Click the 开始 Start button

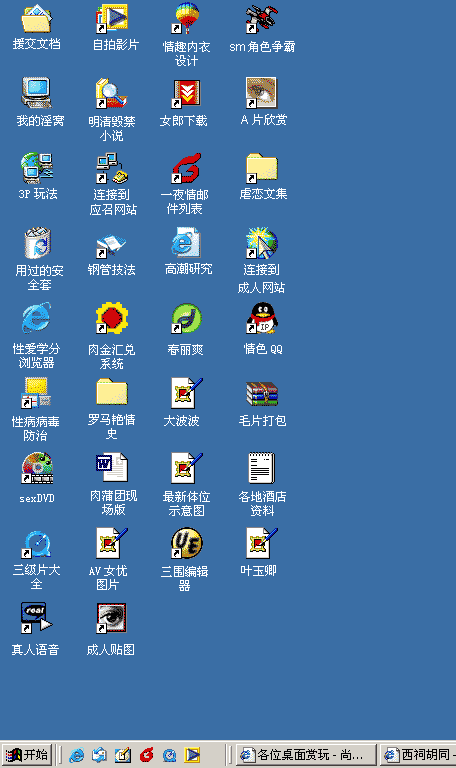(26, 754)
